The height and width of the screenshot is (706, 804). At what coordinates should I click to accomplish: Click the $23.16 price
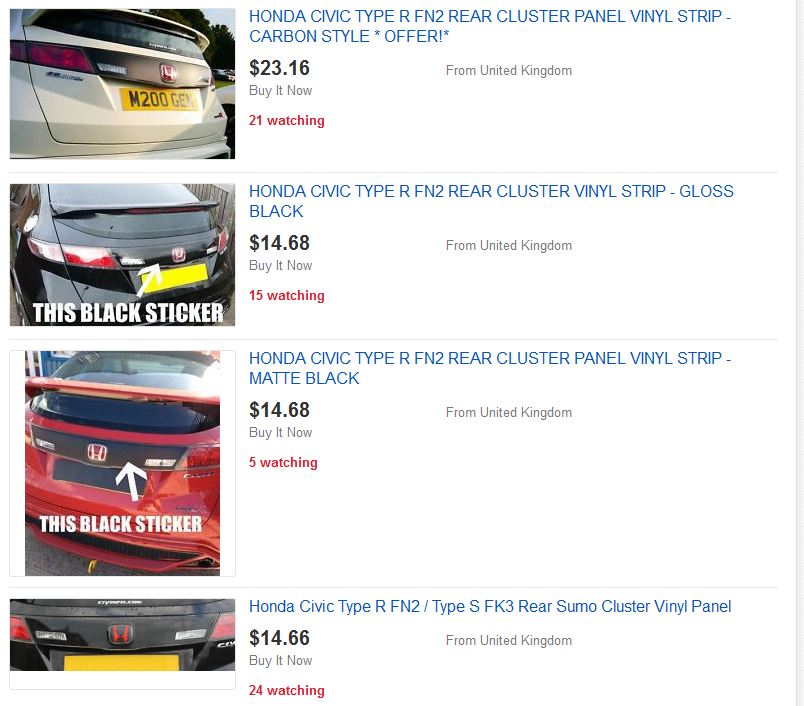point(279,68)
